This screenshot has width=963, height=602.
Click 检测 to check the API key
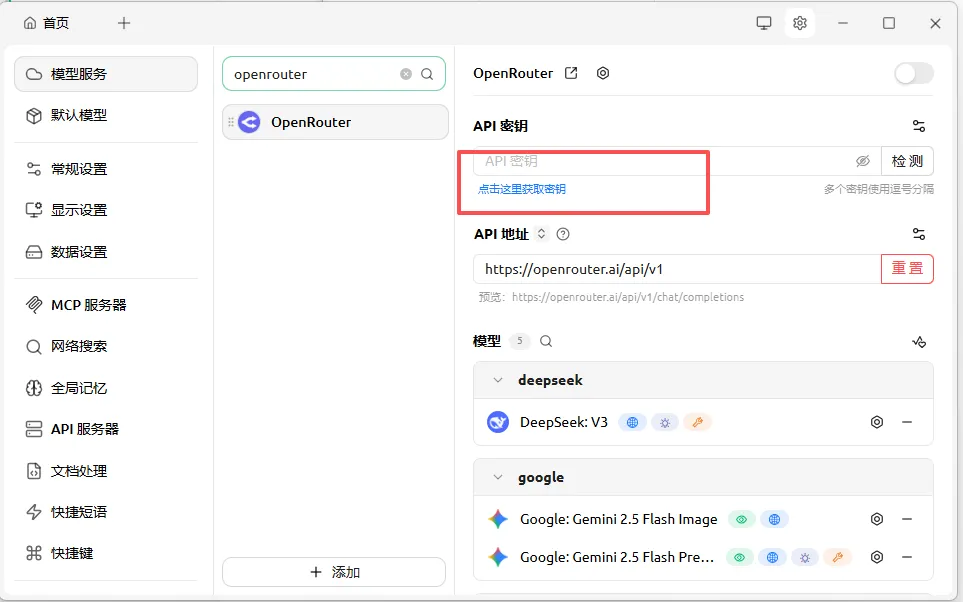[907, 161]
